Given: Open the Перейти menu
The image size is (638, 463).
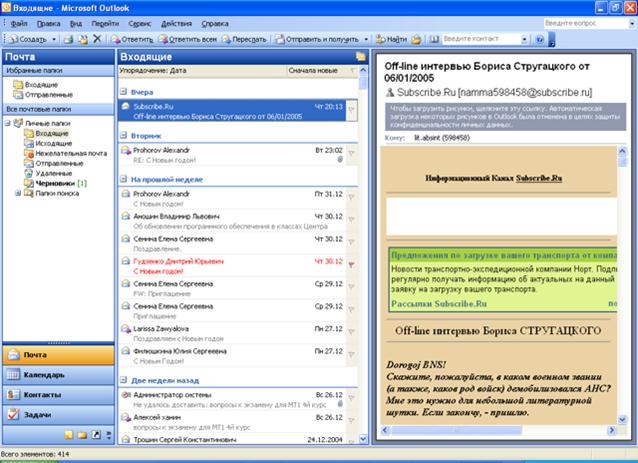Looking at the screenshot, I should (x=105, y=24).
